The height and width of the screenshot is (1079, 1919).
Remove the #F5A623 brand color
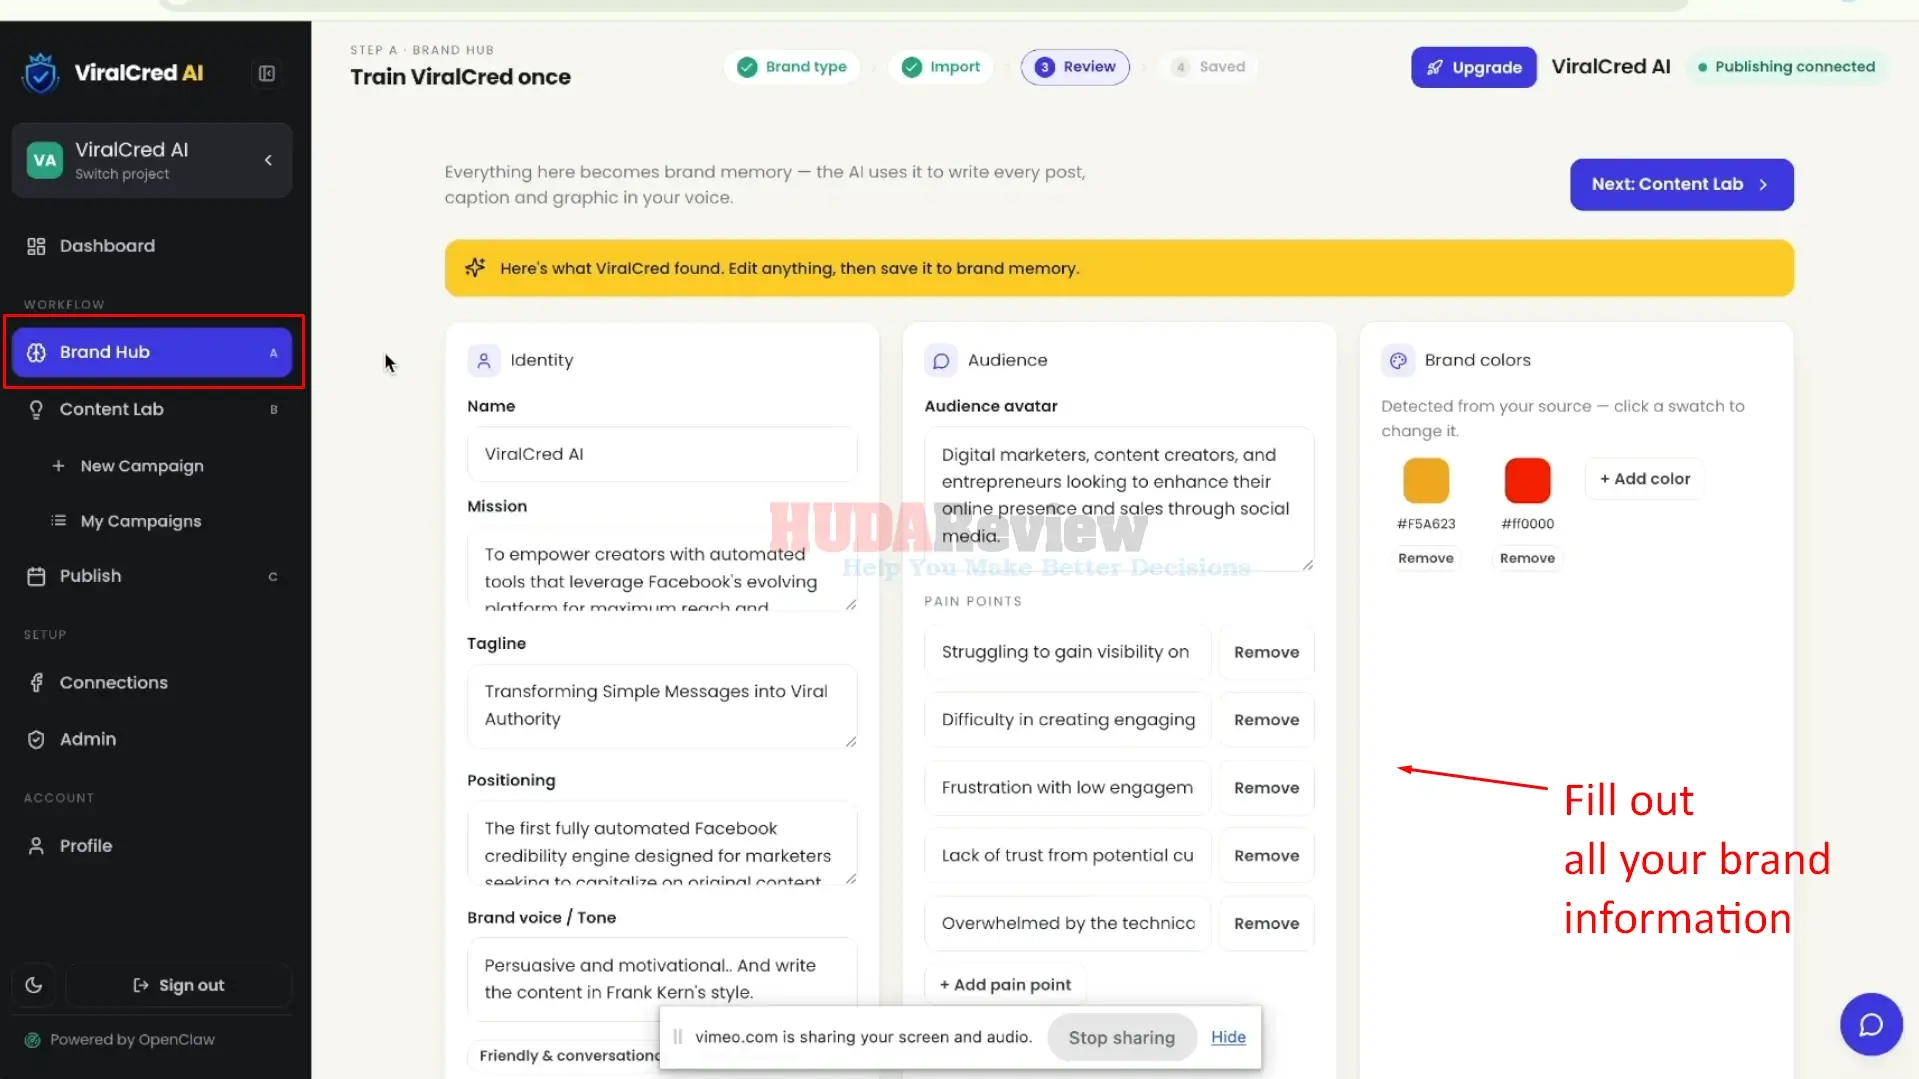(1426, 558)
